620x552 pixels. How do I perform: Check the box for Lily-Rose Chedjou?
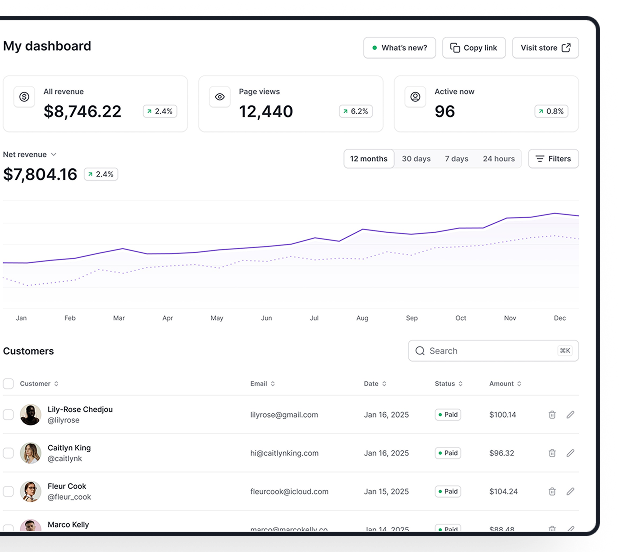(9, 414)
